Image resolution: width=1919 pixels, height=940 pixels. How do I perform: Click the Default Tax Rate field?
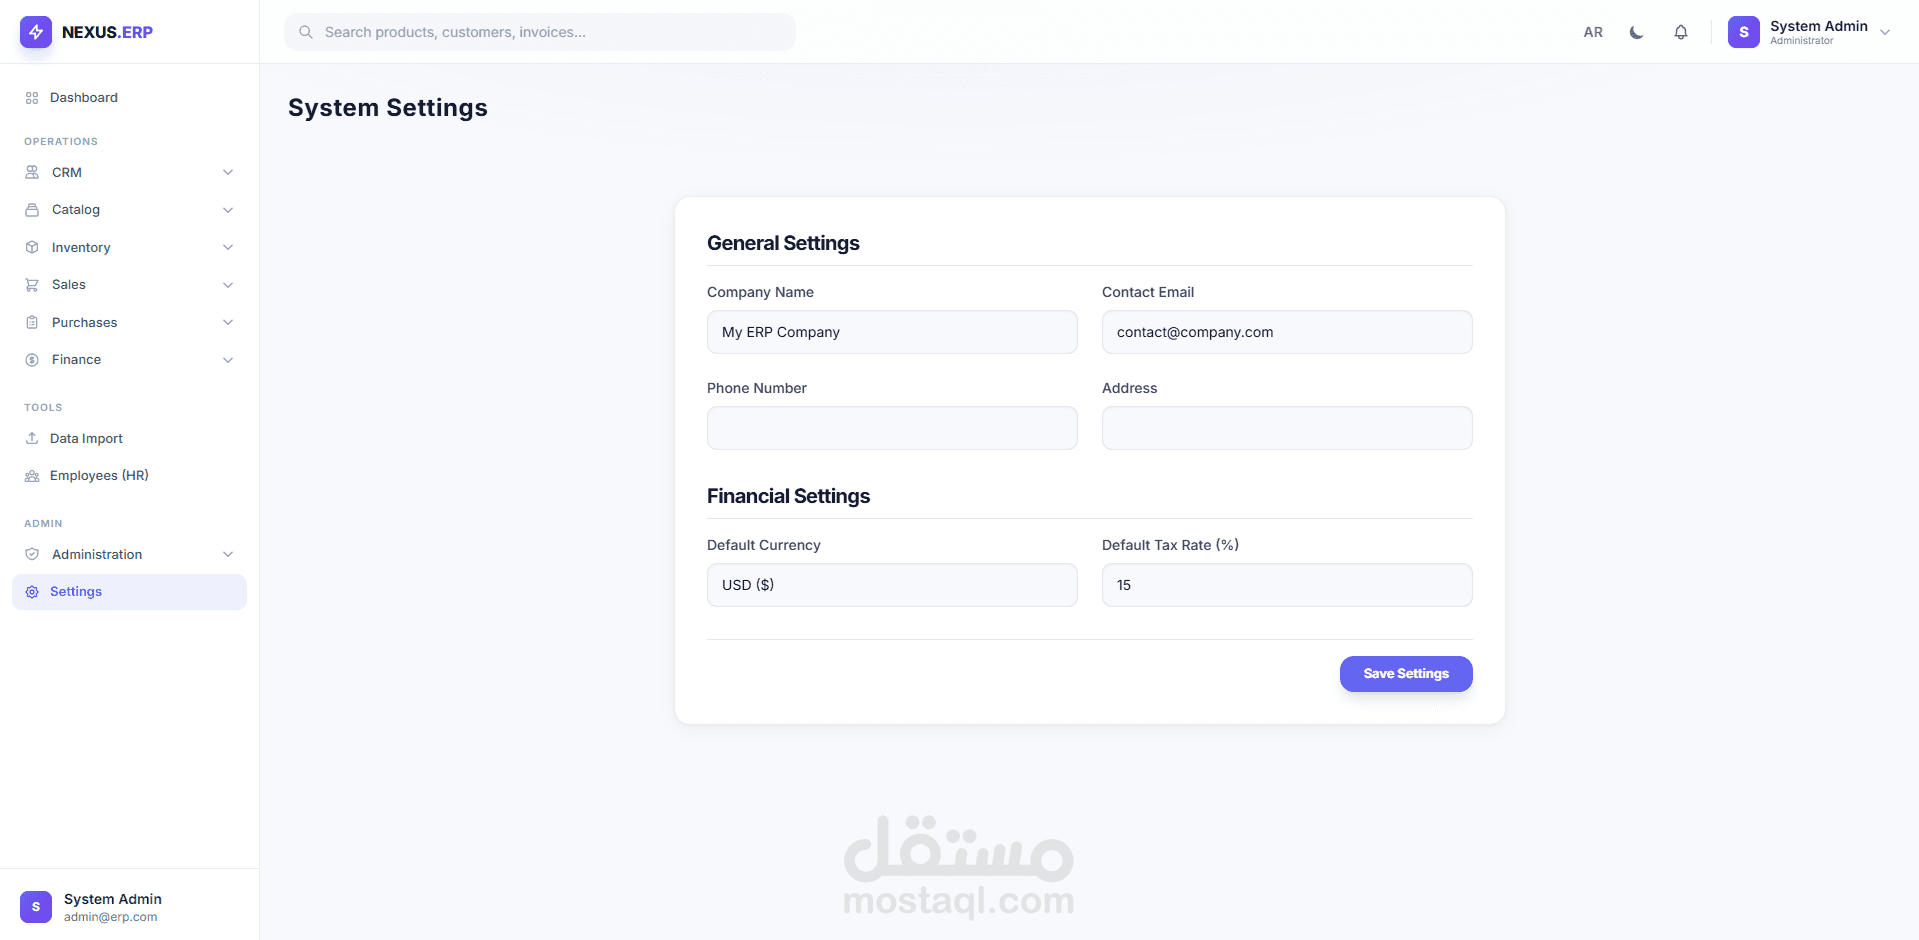(x=1287, y=585)
